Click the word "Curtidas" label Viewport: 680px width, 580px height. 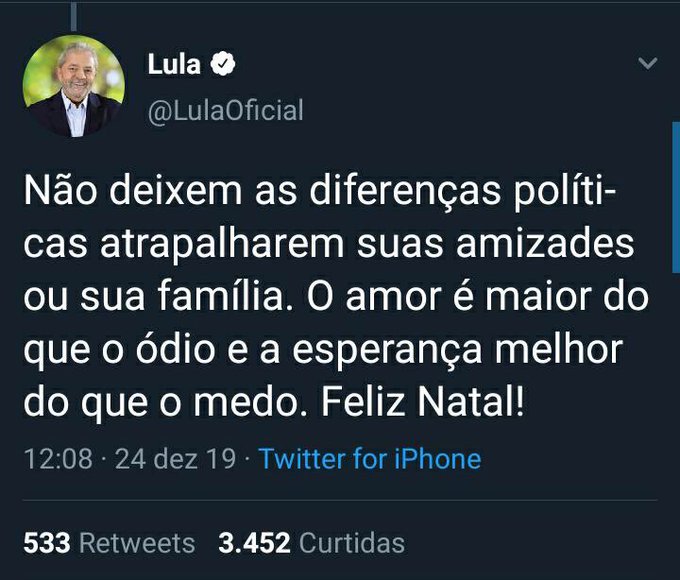click(x=352, y=543)
